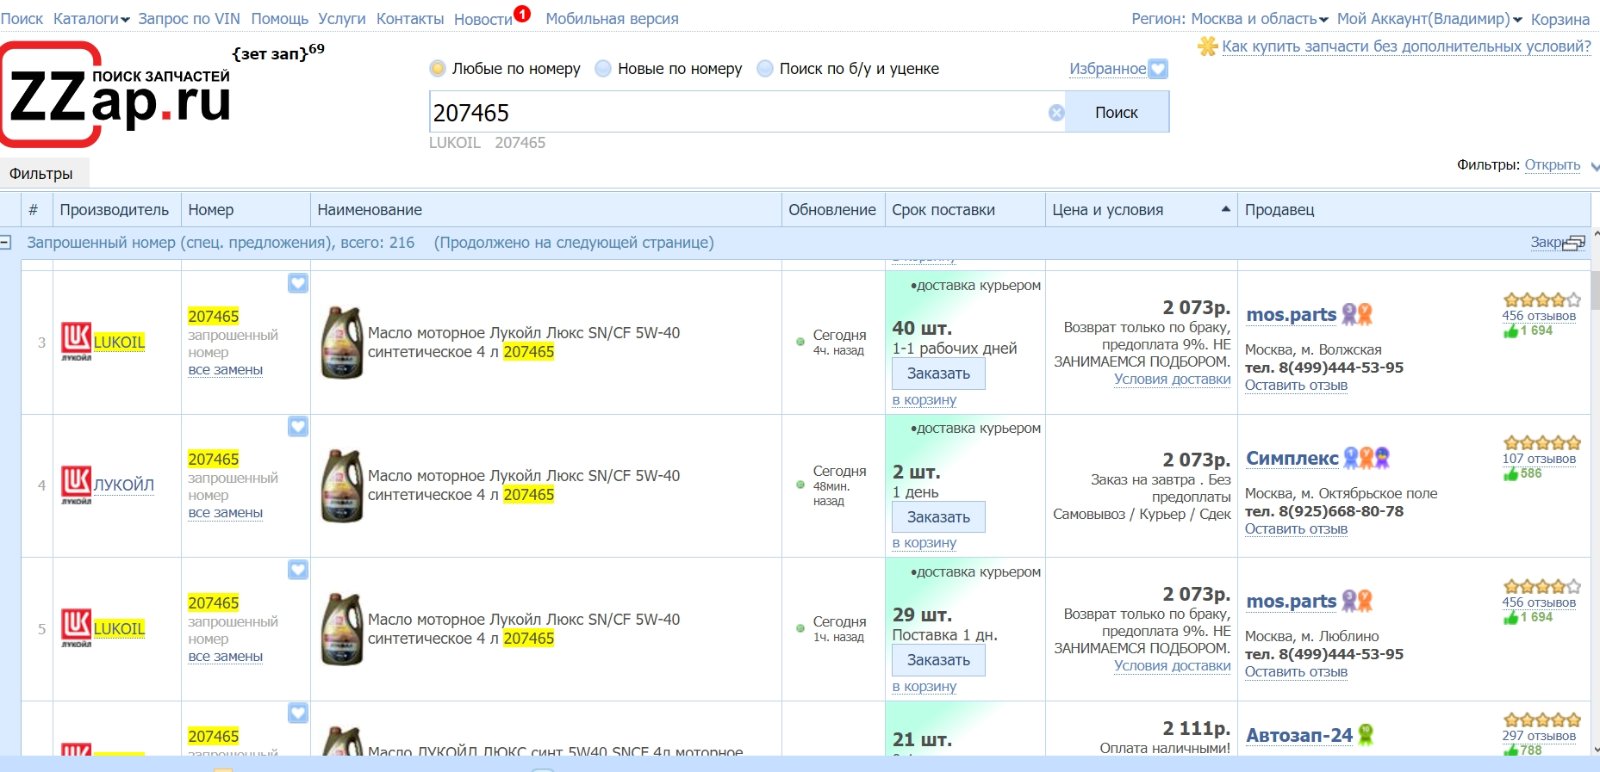Viewport: 1600px width, 772px height.
Task: Open '107 отзывов' reviews link
Action: point(1539,459)
